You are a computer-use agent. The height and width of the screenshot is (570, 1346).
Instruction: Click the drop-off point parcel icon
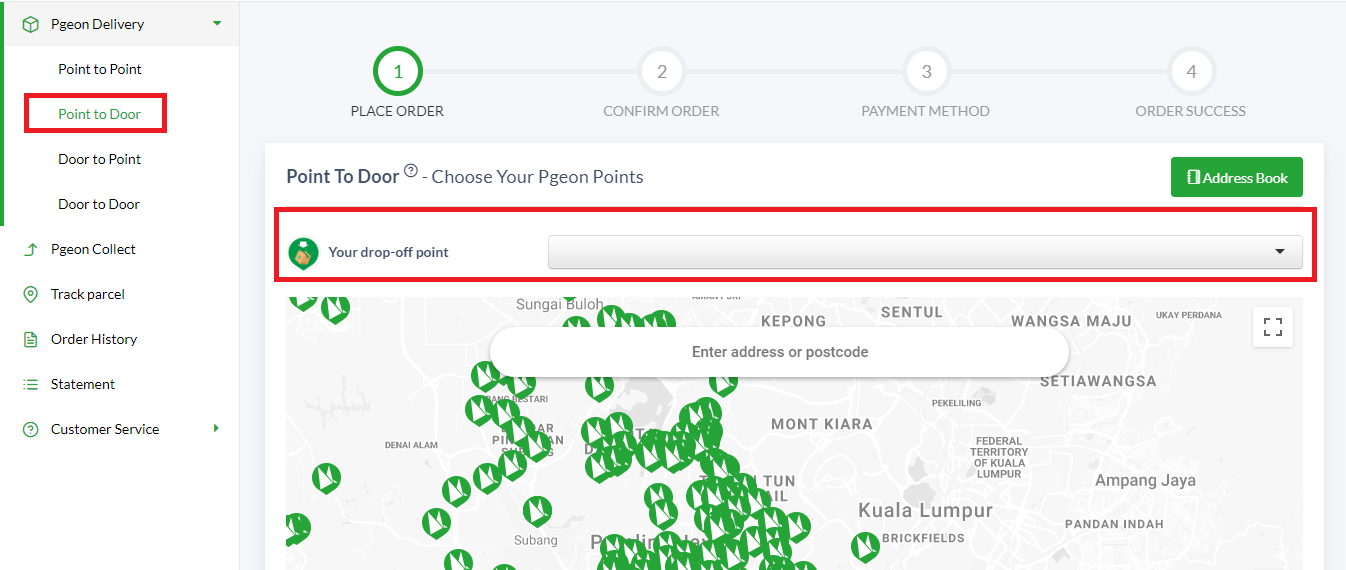(304, 253)
